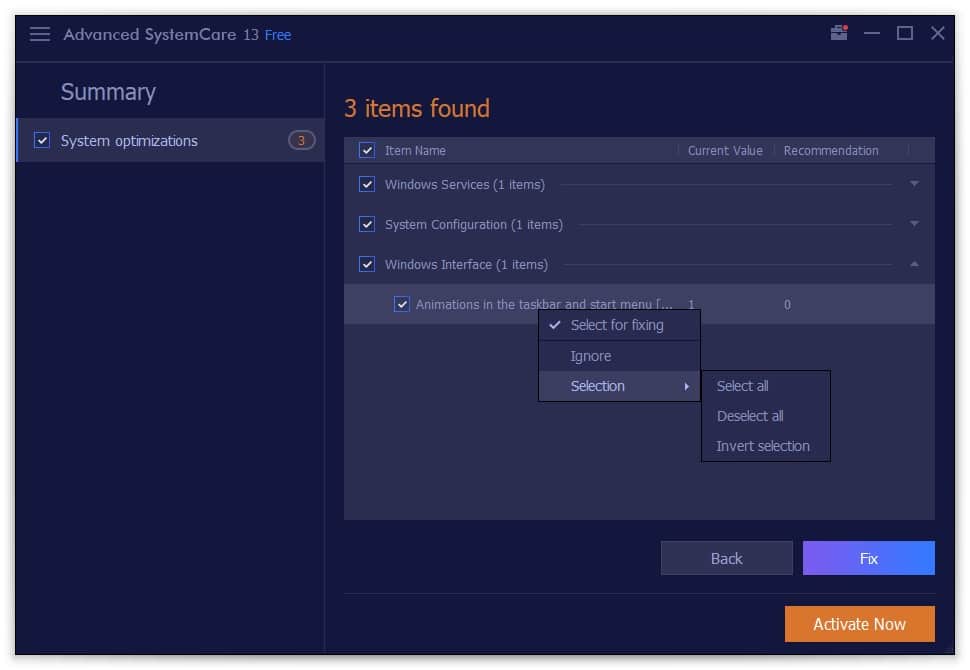Image resolution: width=970 pixels, height=670 pixels.
Task: Expand the System Configuration group arrow
Action: pyautogui.click(x=914, y=223)
